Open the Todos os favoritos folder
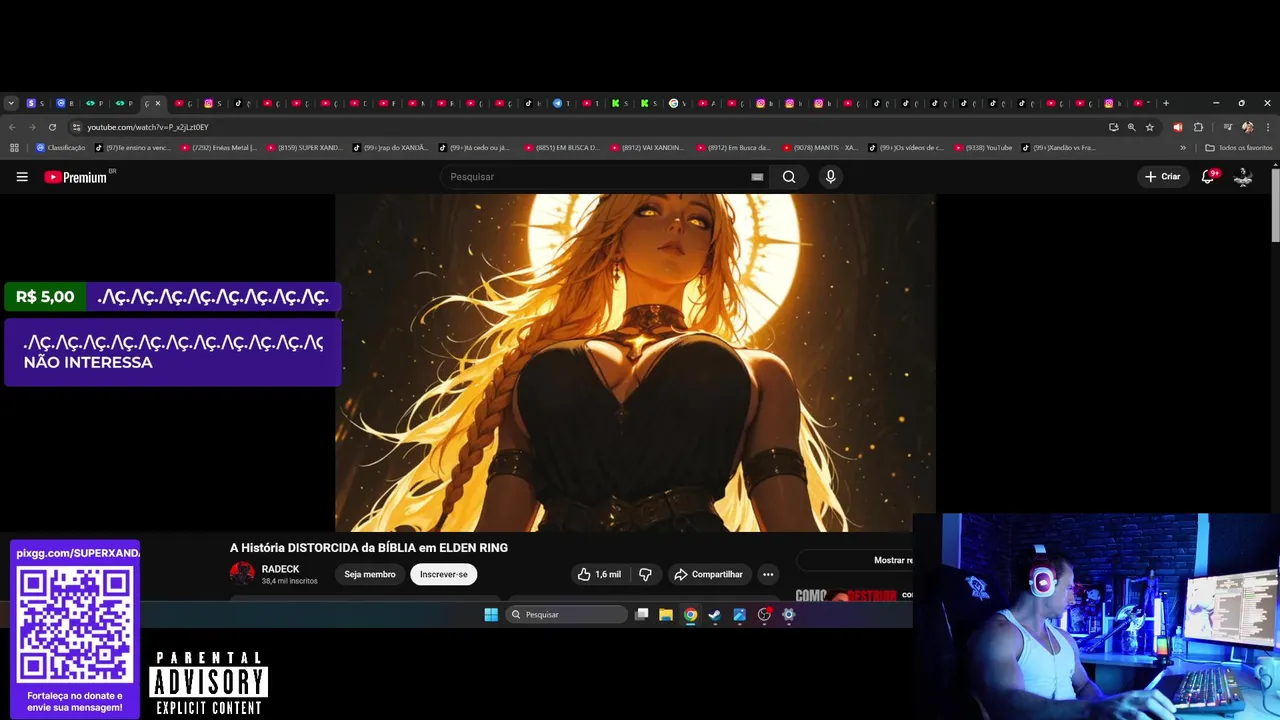This screenshot has width=1280, height=720. [1238, 148]
